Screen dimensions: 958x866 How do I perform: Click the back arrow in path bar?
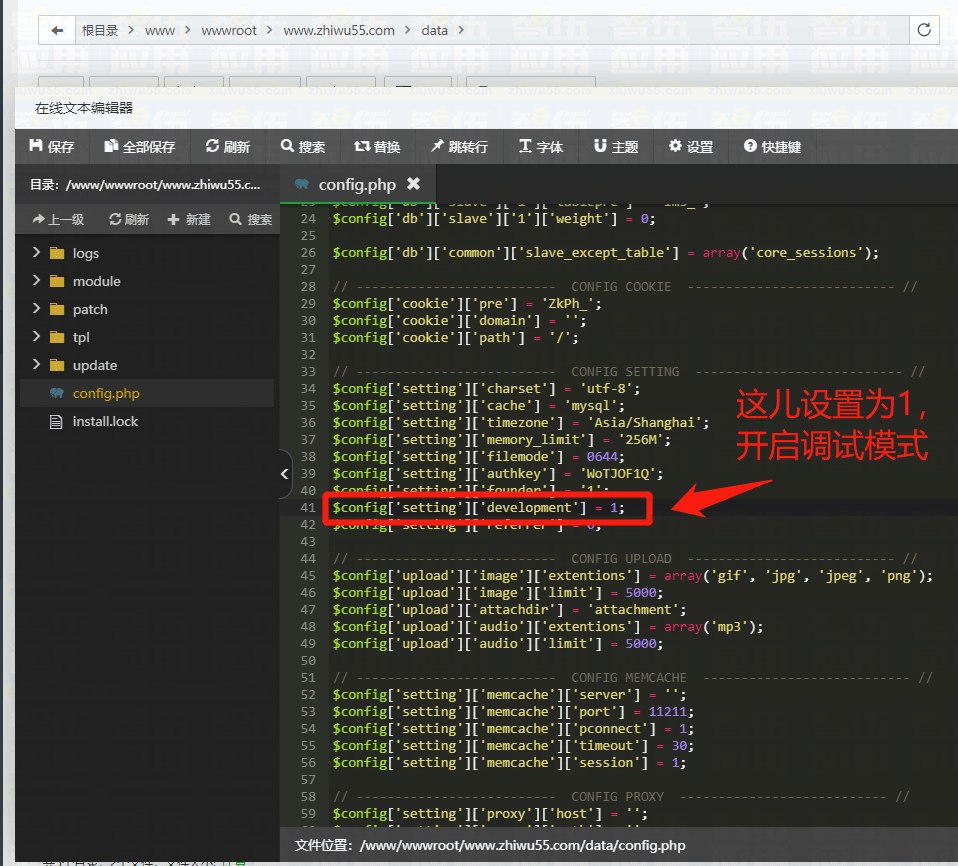click(x=57, y=30)
